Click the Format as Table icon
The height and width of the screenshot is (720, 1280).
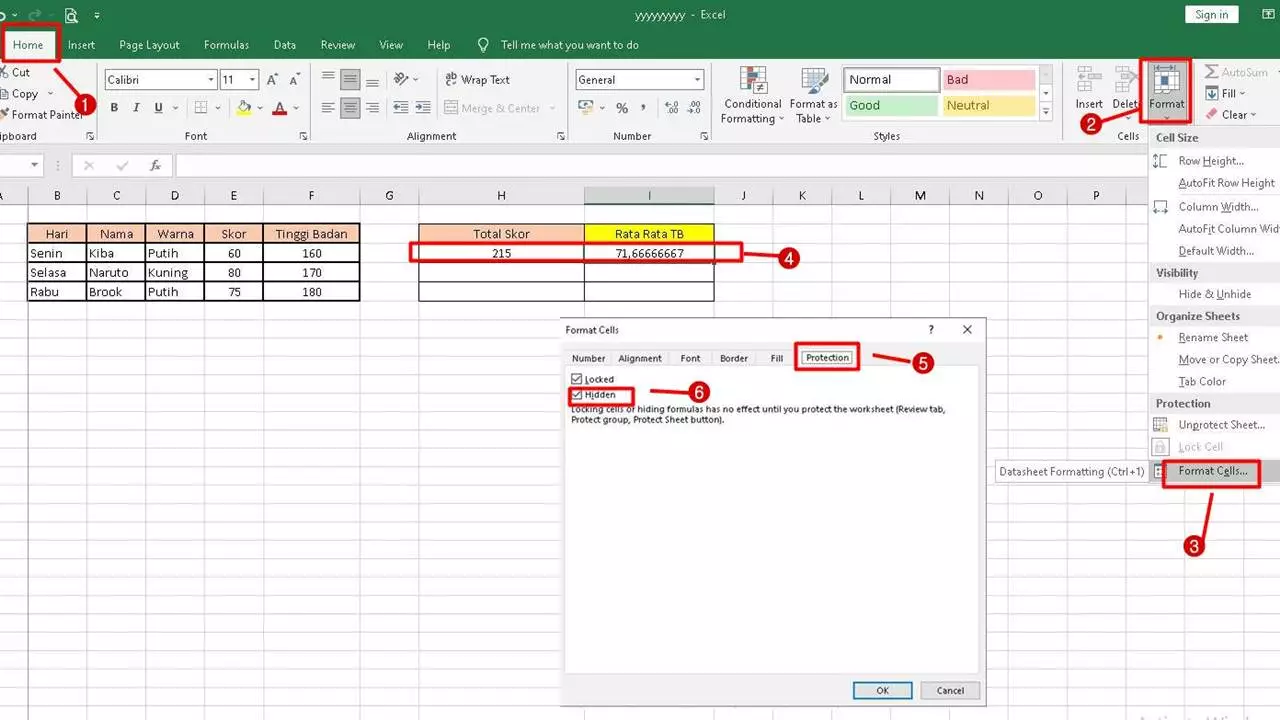(x=813, y=96)
